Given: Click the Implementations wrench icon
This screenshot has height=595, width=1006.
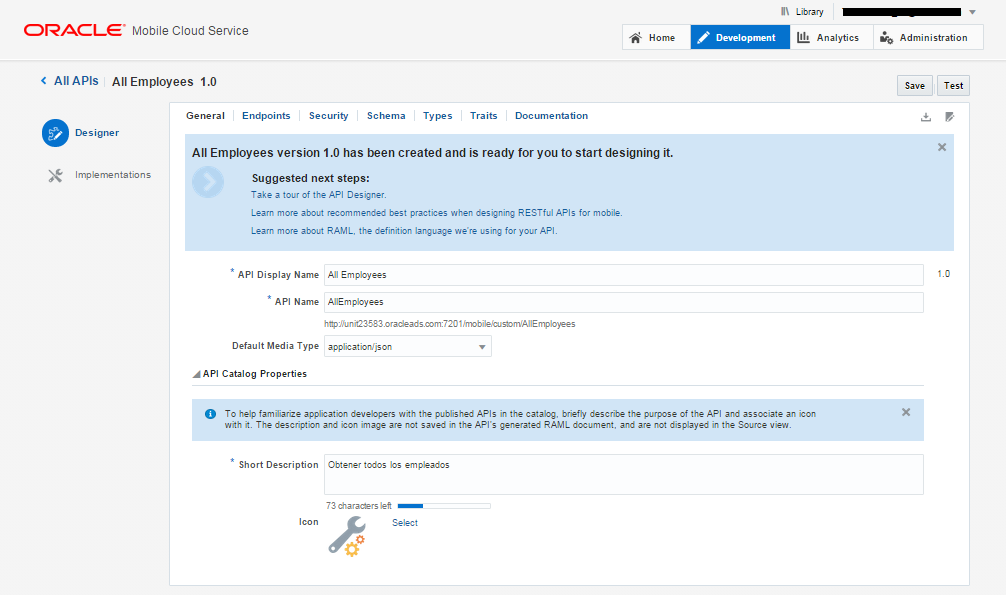Looking at the screenshot, I should click(55, 175).
